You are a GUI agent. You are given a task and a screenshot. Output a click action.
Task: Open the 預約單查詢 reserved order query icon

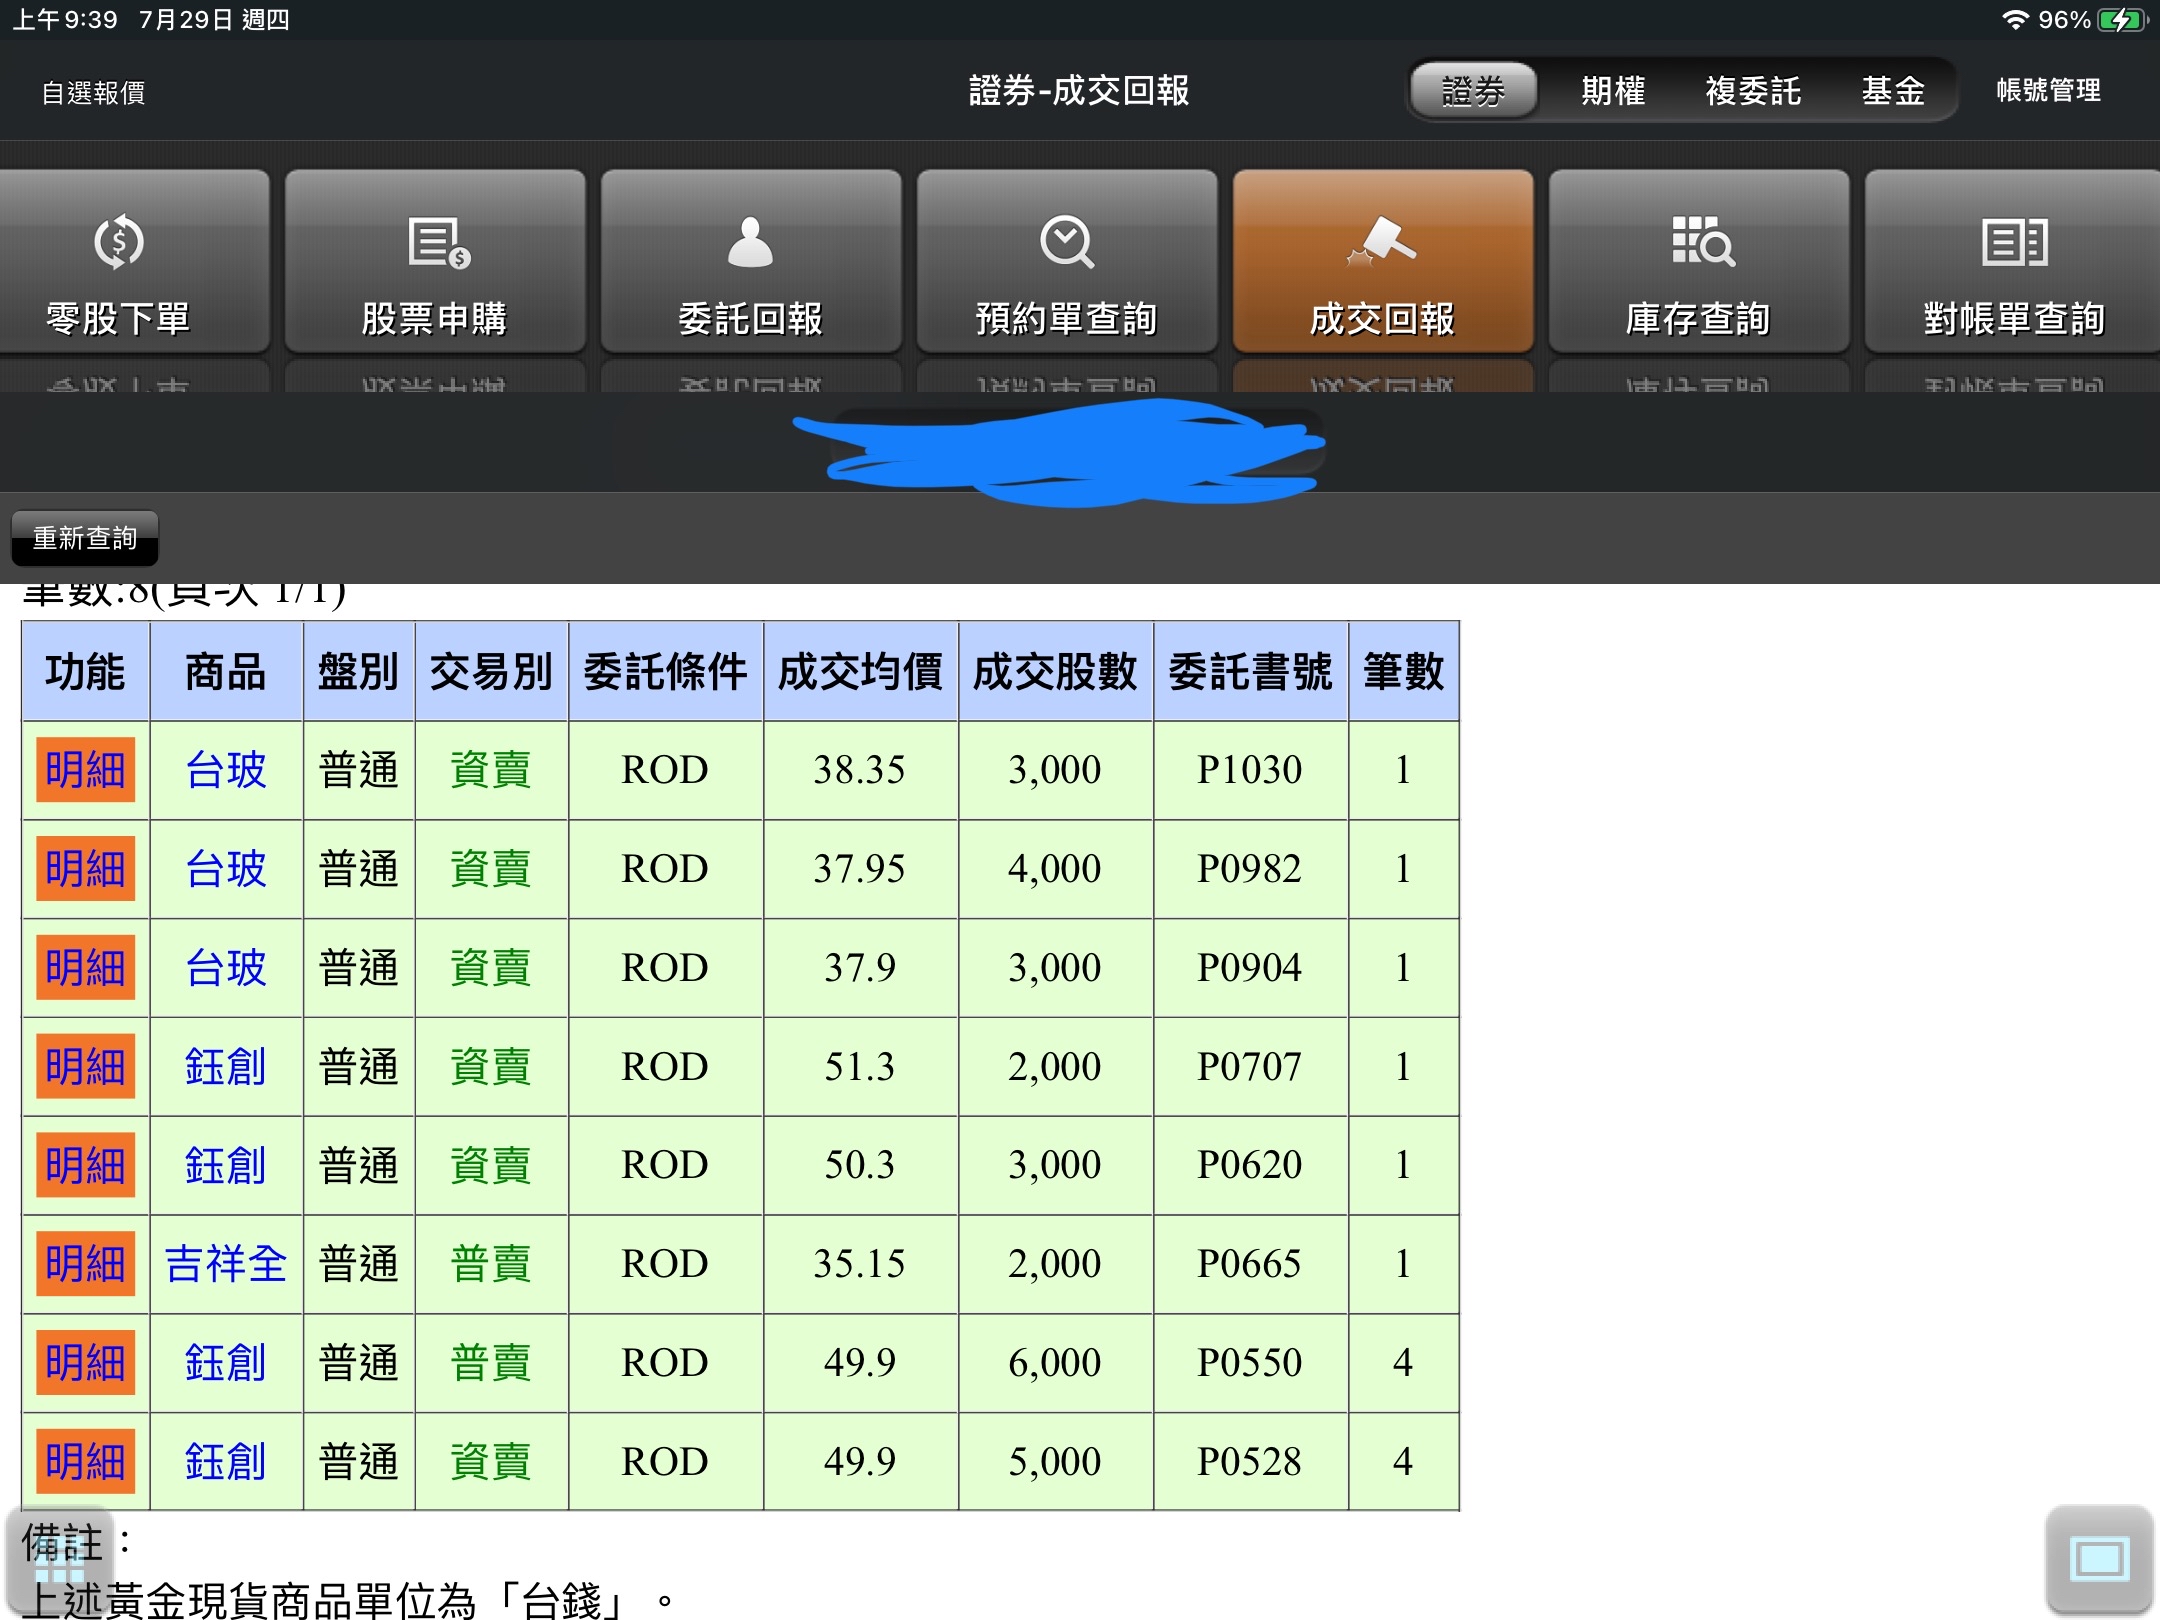pyautogui.click(x=1066, y=243)
